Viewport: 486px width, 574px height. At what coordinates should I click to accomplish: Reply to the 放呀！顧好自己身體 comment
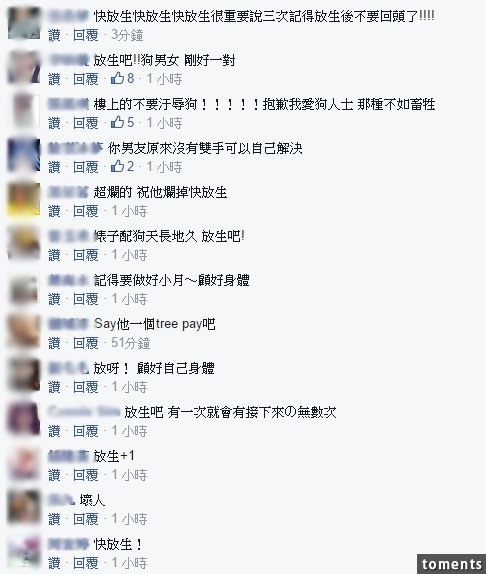pos(86,387)
